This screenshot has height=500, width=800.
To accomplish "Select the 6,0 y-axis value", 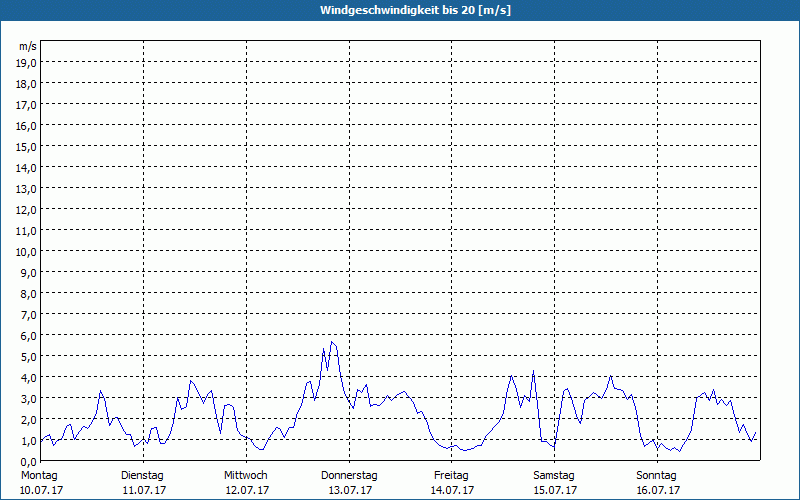I will [29, 336].
